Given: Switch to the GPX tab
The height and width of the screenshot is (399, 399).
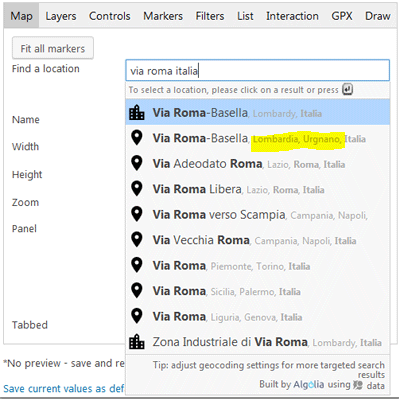Looking at the screenshot, I should pos(342,16).
